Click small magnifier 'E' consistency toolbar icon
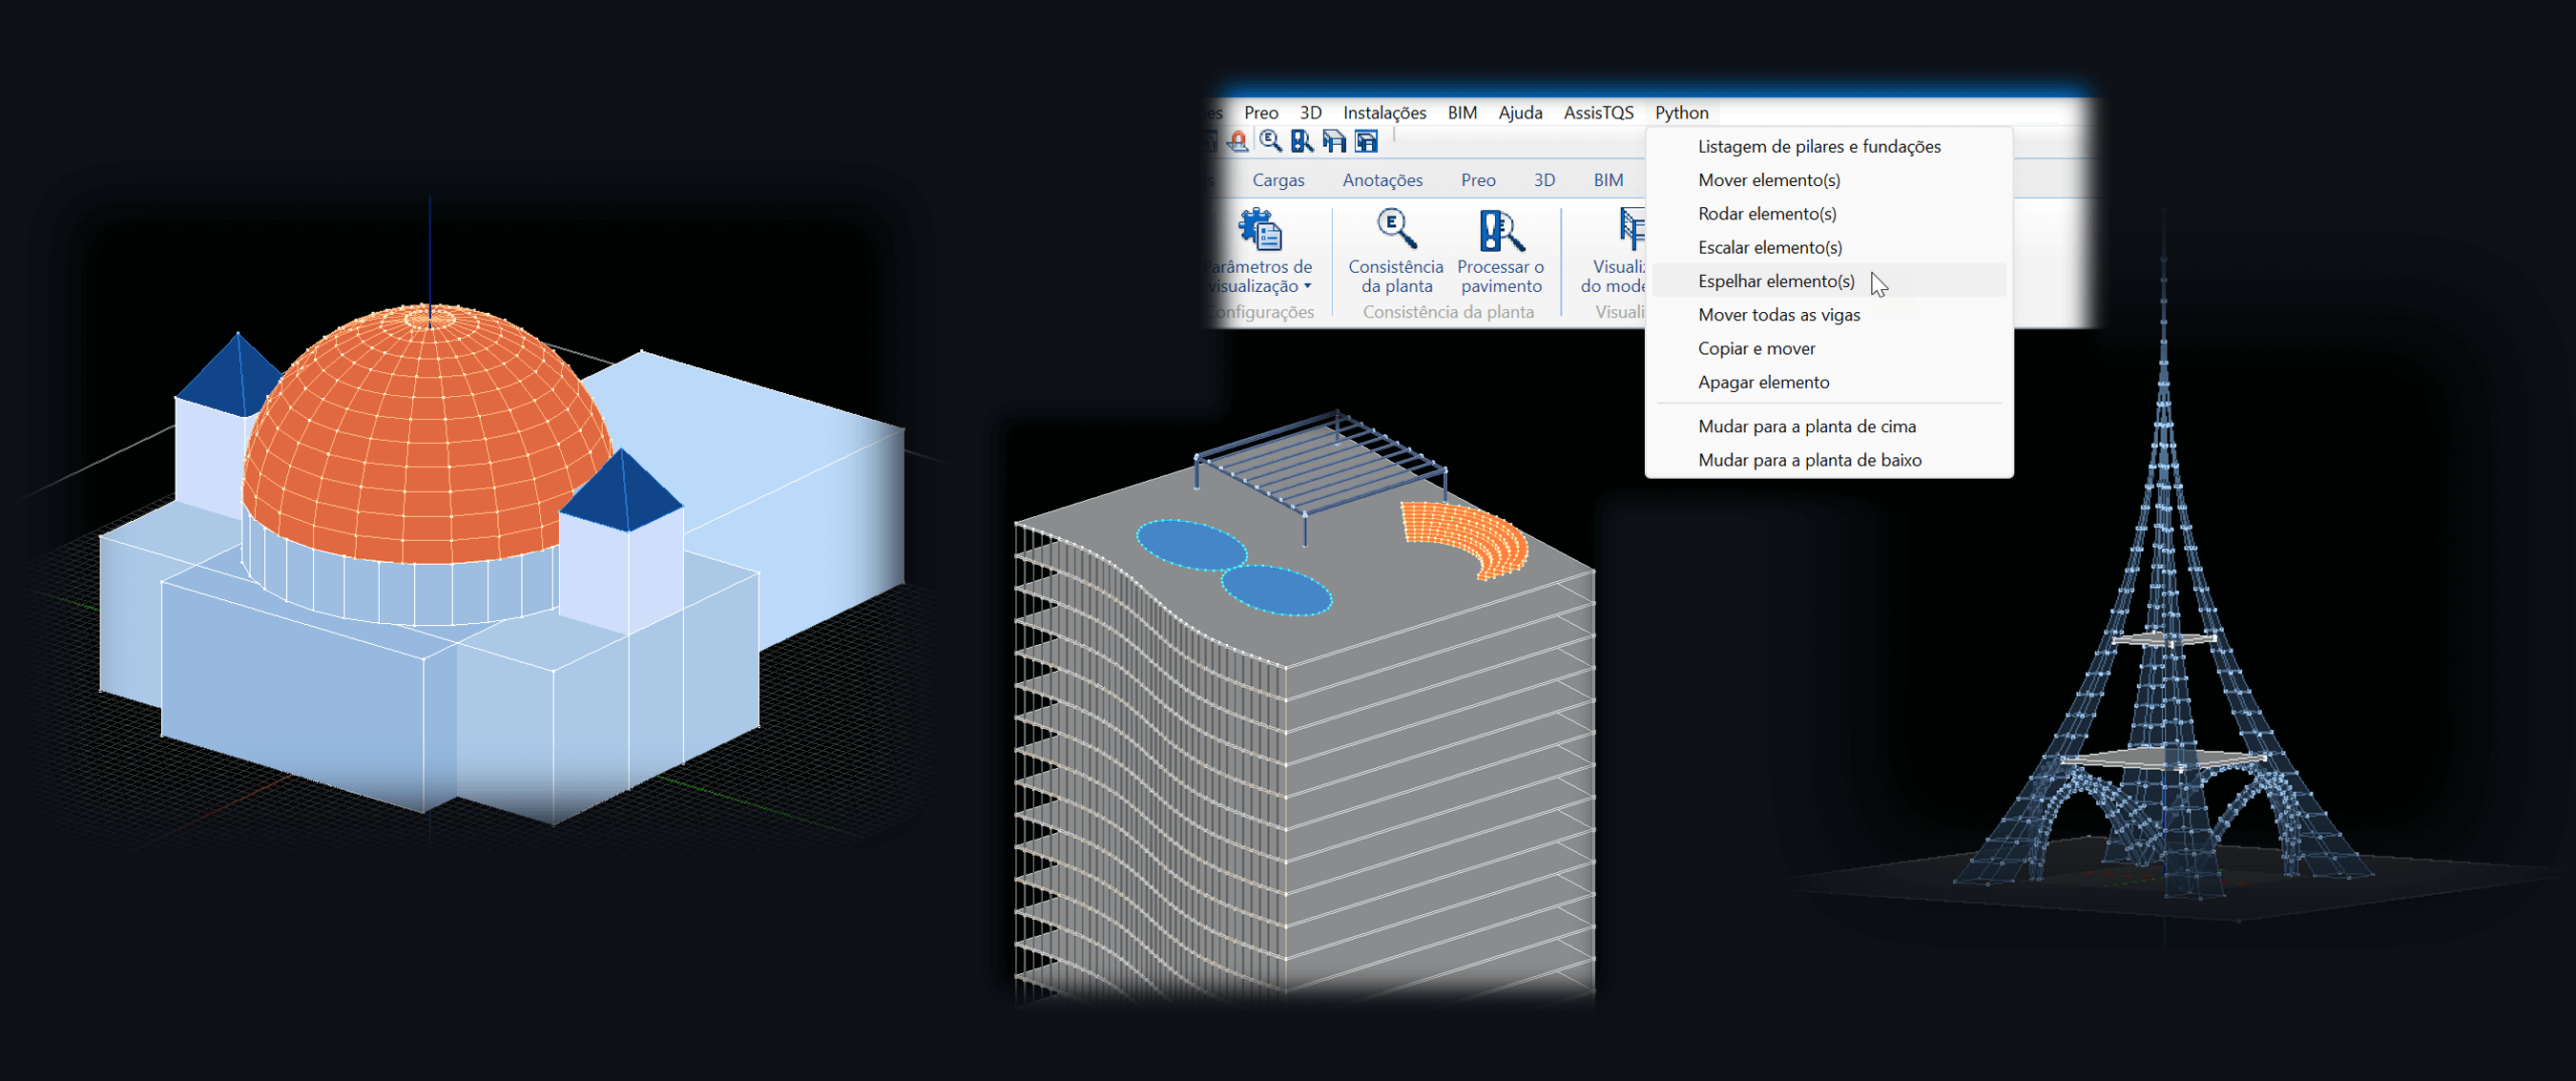Viewport: 2576px width, 1081px height. click(x=1270, y=141)
